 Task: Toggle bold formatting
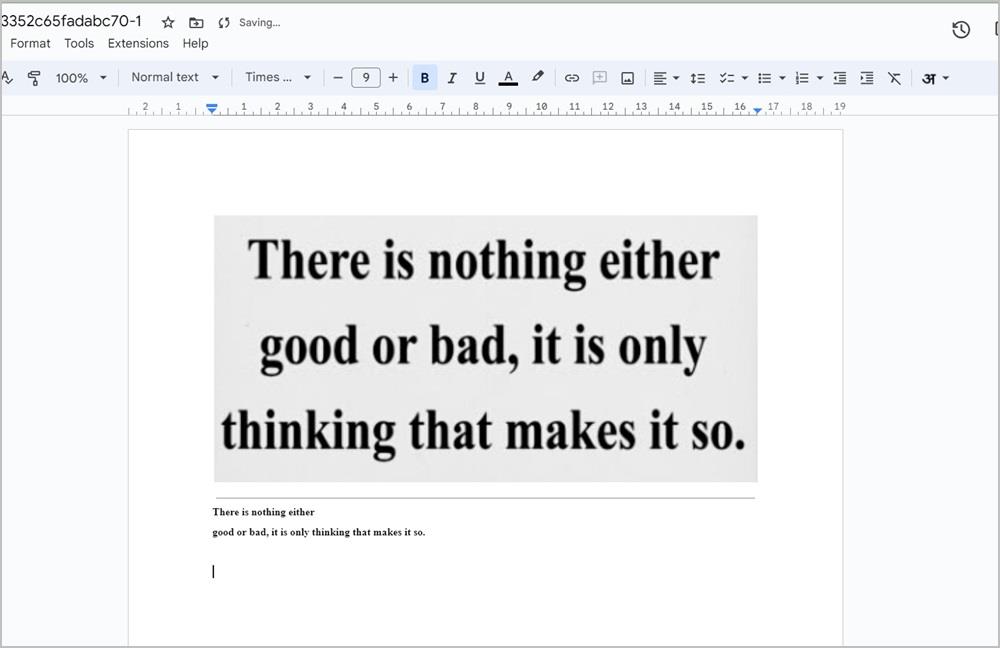425,78
